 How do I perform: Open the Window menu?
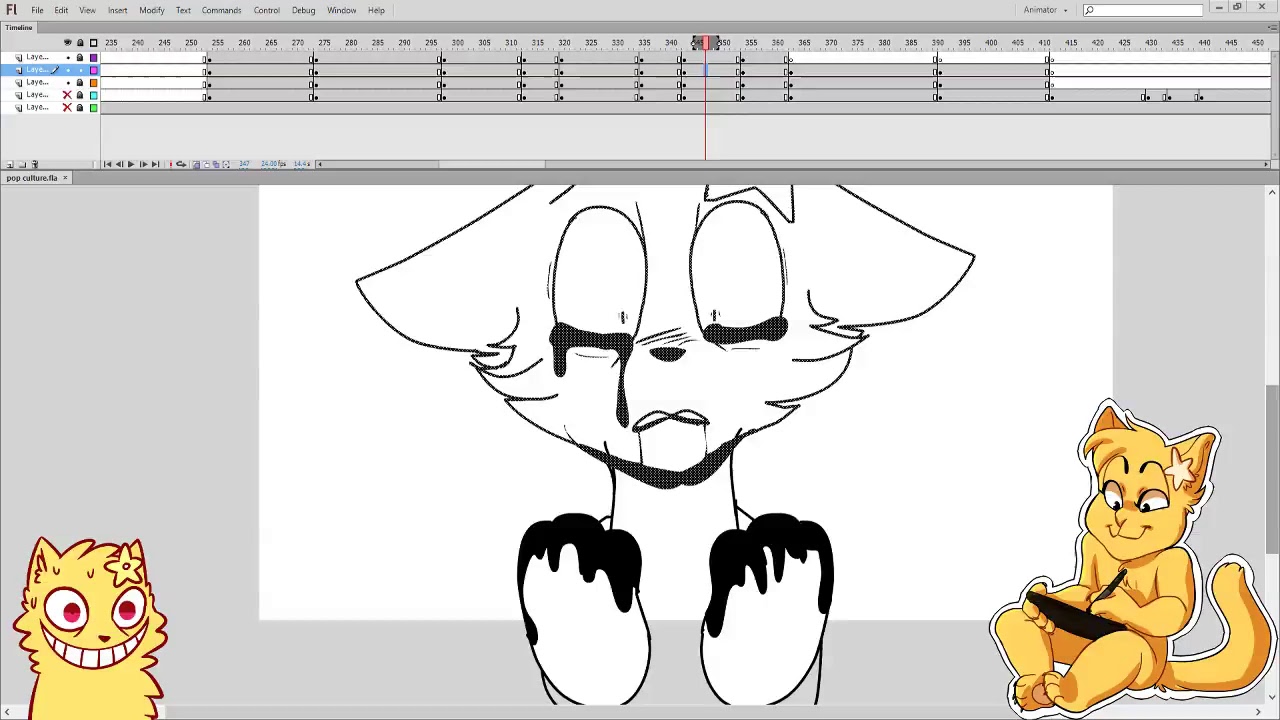341,10
